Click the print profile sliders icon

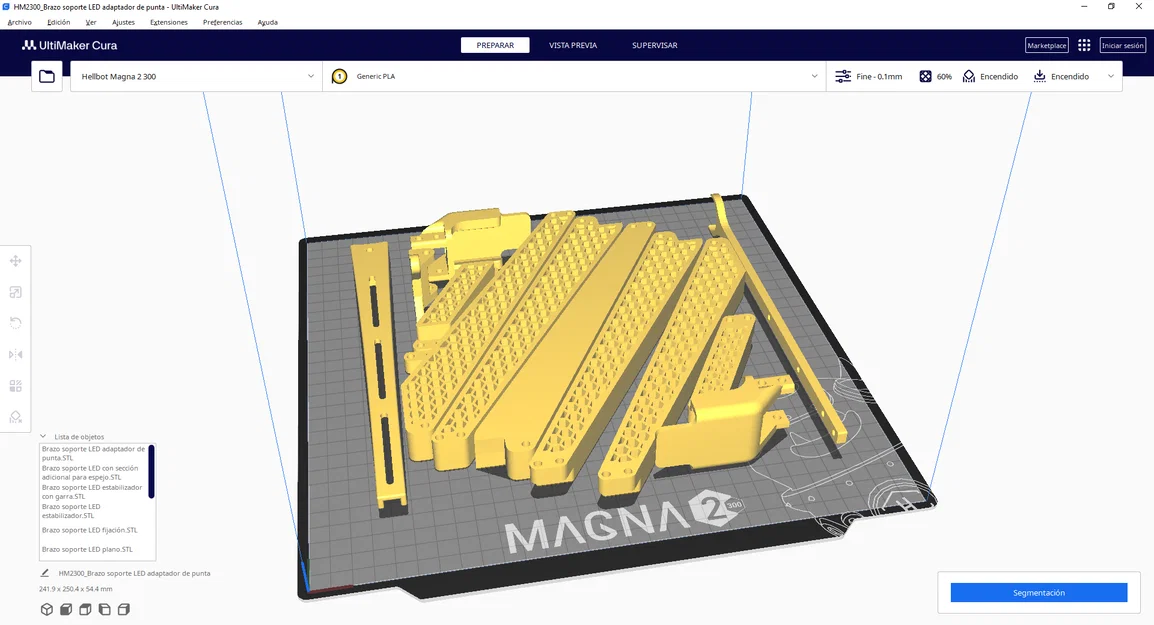[x=843, y=77]
